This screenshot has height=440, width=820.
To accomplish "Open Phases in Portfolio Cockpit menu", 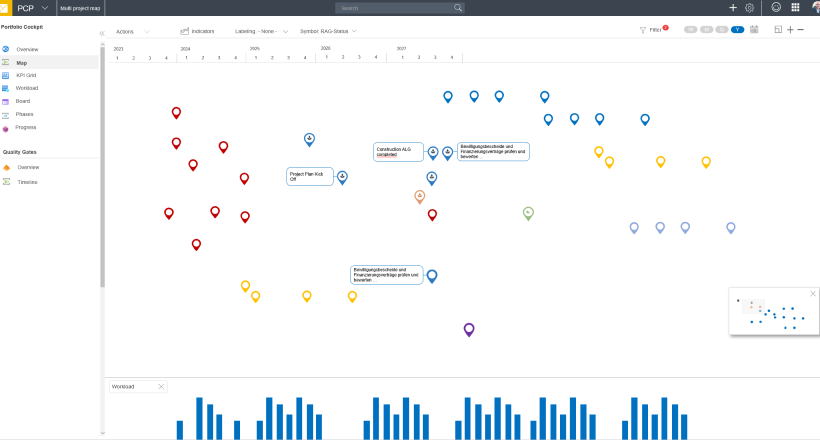I will (x=24, y=114).
